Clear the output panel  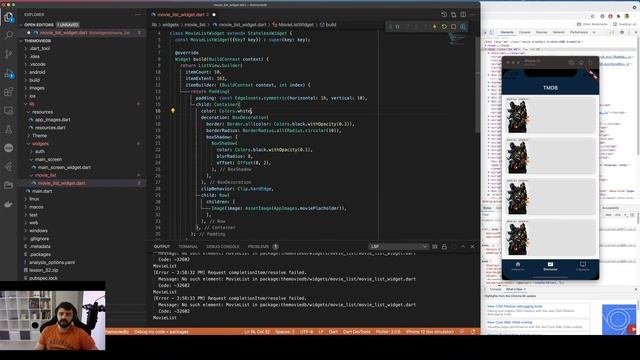tap(435, 247)
